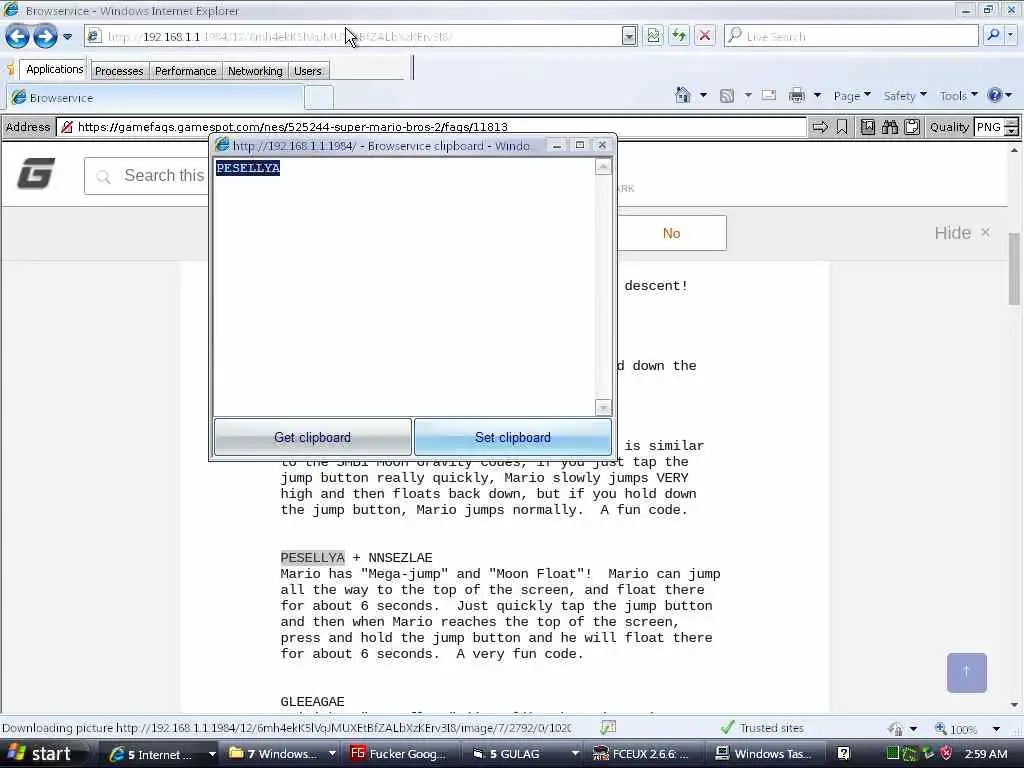The width and height of the screenshot is (1024, 768).
Task: Click the Browservice bookmark ribbon icon
Action: pyautogui.click(x=842, y=127)
